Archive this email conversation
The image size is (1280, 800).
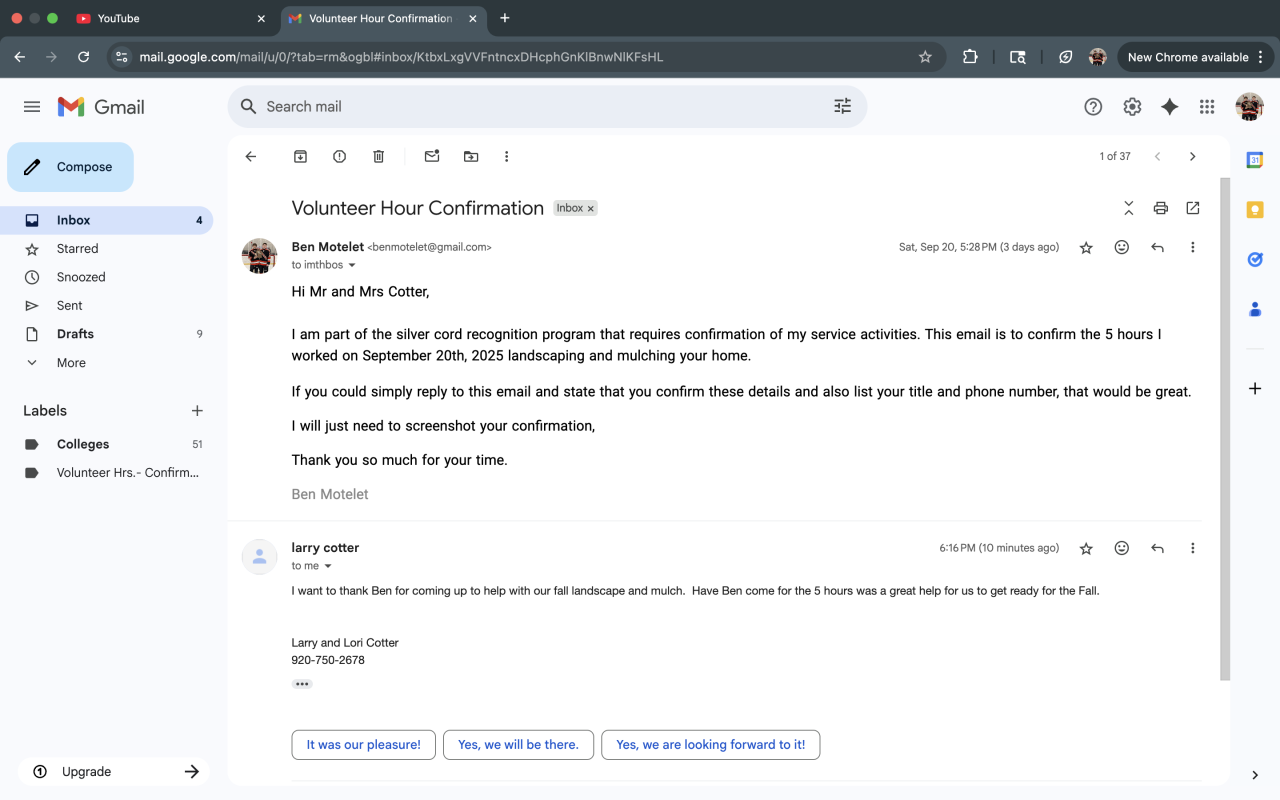[300, 156]
